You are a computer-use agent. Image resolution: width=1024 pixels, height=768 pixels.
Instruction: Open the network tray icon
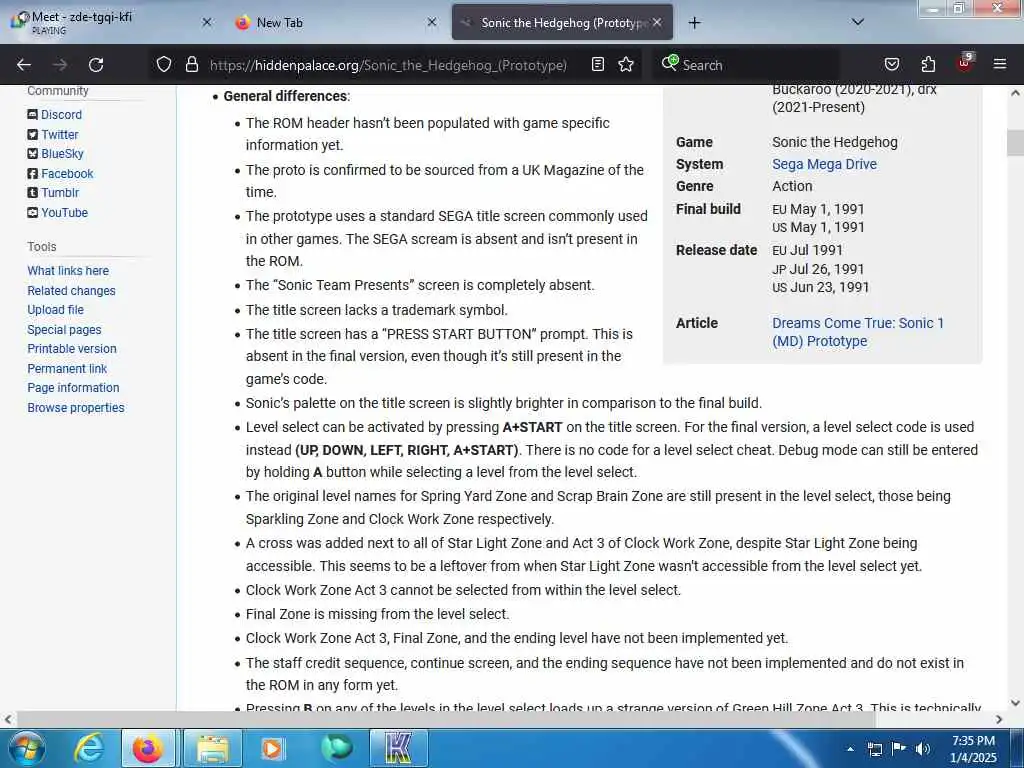(x=875, y=749)
